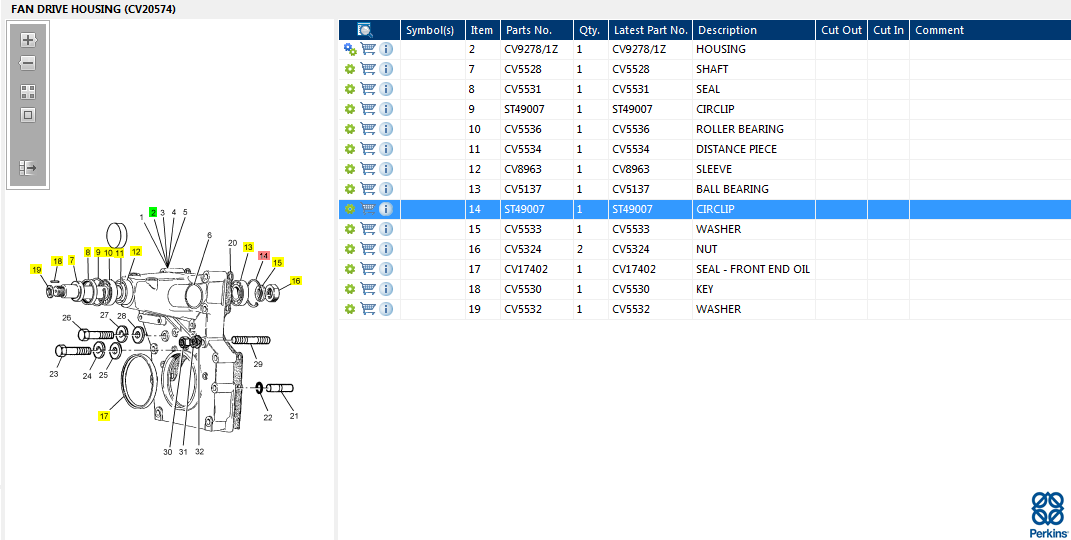The image size is (1071, 540).
Task: Add WASHER CV5532 to cart
Action: click(x=368, y=309)
